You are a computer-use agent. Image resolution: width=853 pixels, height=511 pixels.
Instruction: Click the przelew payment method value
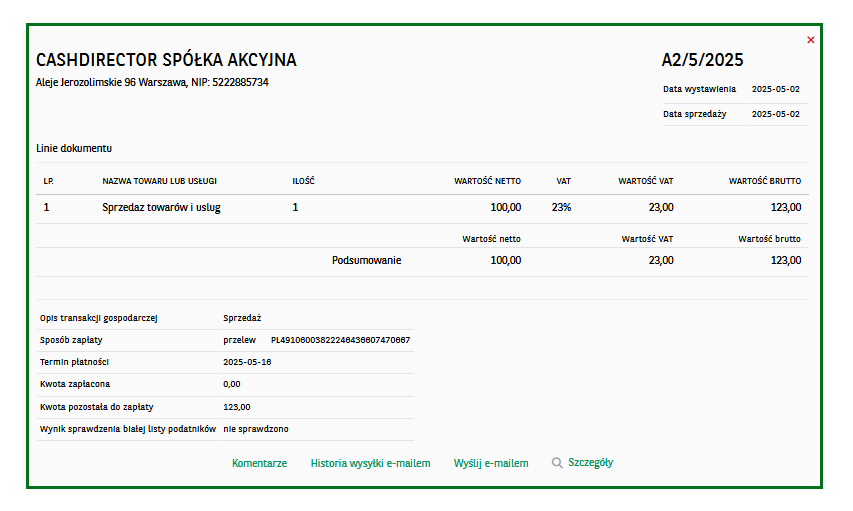pyautogui.click(x=239, y=340)
